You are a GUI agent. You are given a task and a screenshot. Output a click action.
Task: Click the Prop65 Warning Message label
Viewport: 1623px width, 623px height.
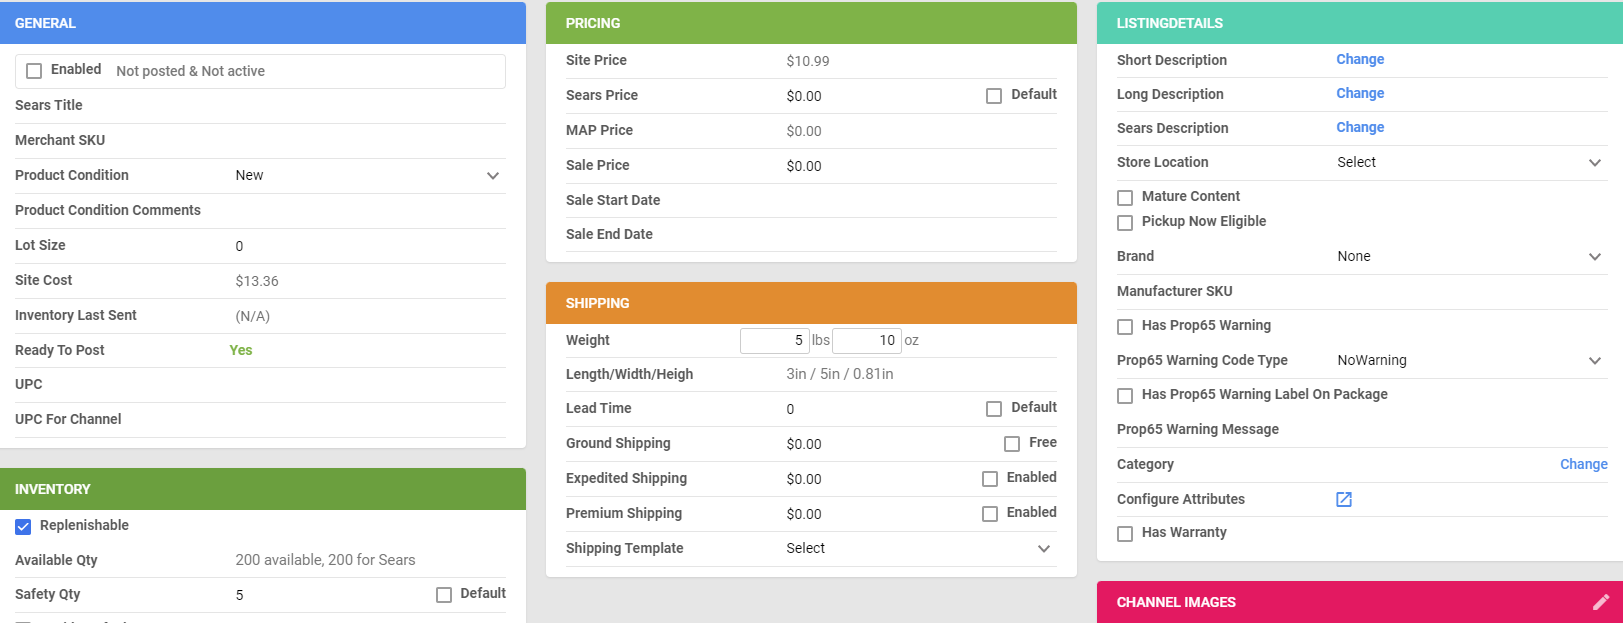click(1198, 429)
